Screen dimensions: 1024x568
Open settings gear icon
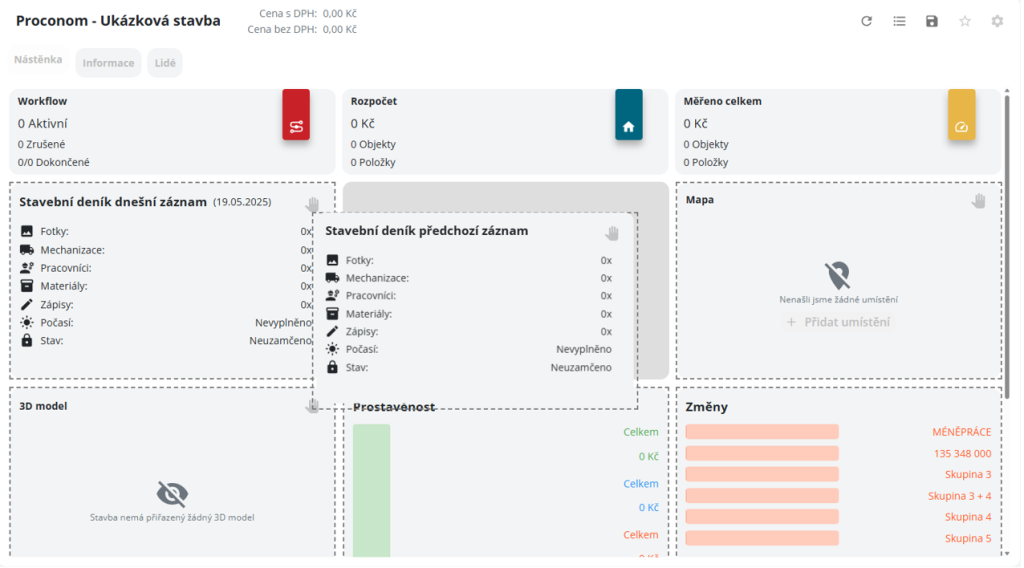(x=997, y=21)
